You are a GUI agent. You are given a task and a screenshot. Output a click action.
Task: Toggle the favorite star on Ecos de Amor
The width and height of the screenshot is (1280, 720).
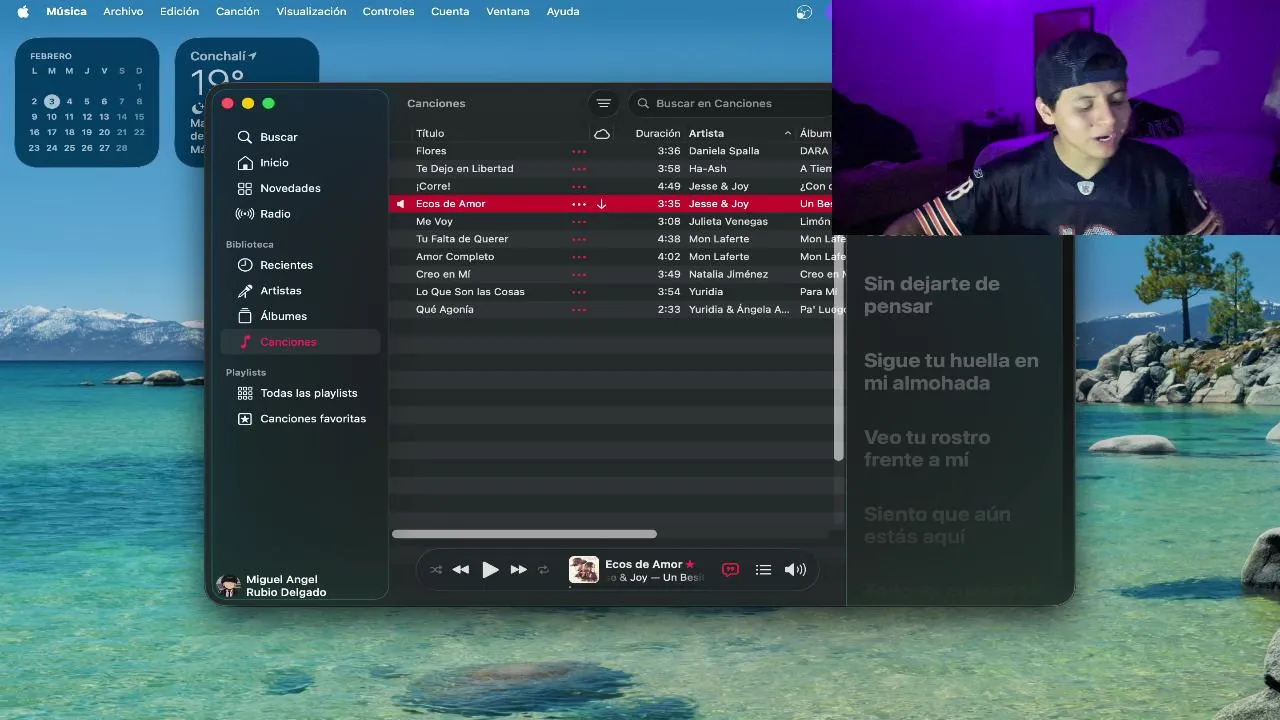coord(690,564)
